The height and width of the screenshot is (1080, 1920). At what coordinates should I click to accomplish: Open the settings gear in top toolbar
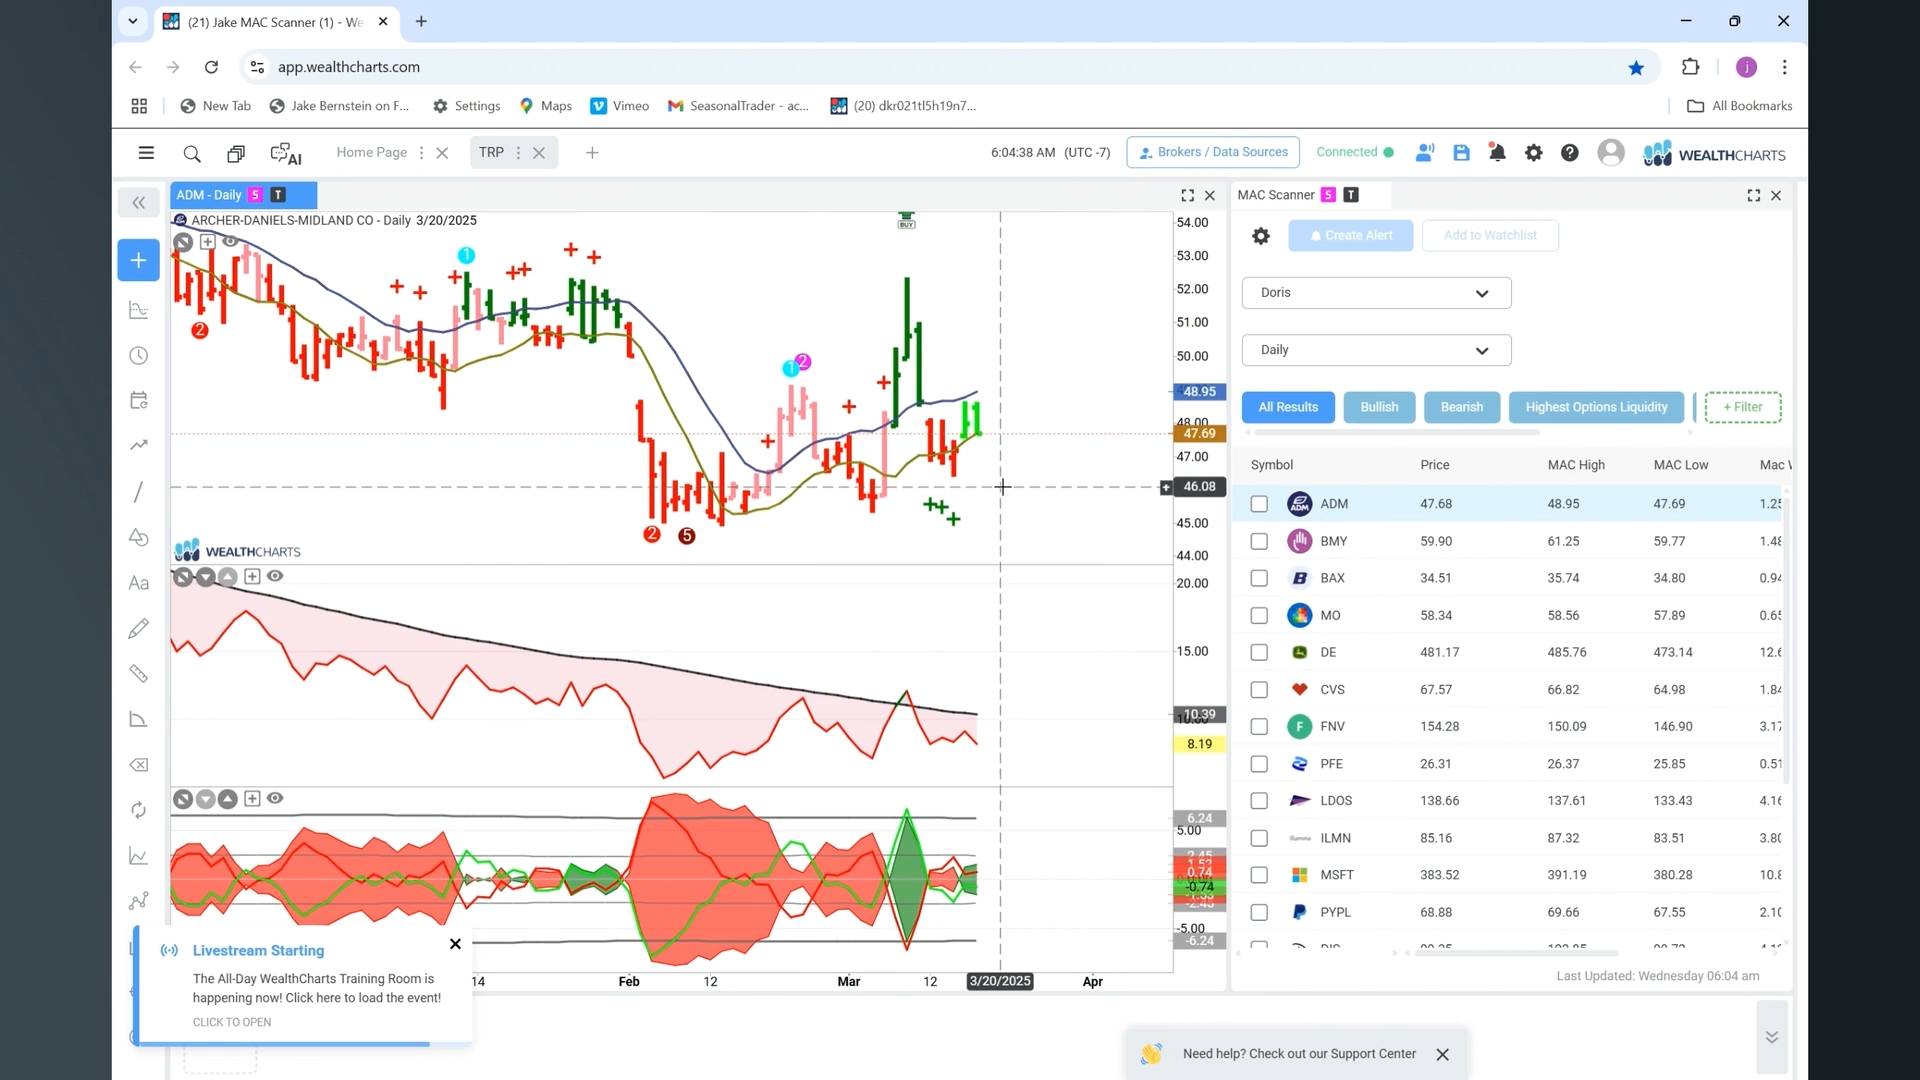[x=1533, y=153]
